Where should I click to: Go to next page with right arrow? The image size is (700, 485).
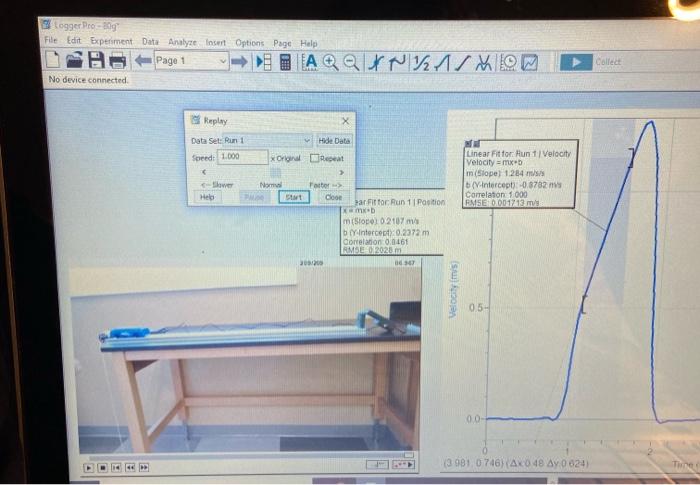coord(239,61)
